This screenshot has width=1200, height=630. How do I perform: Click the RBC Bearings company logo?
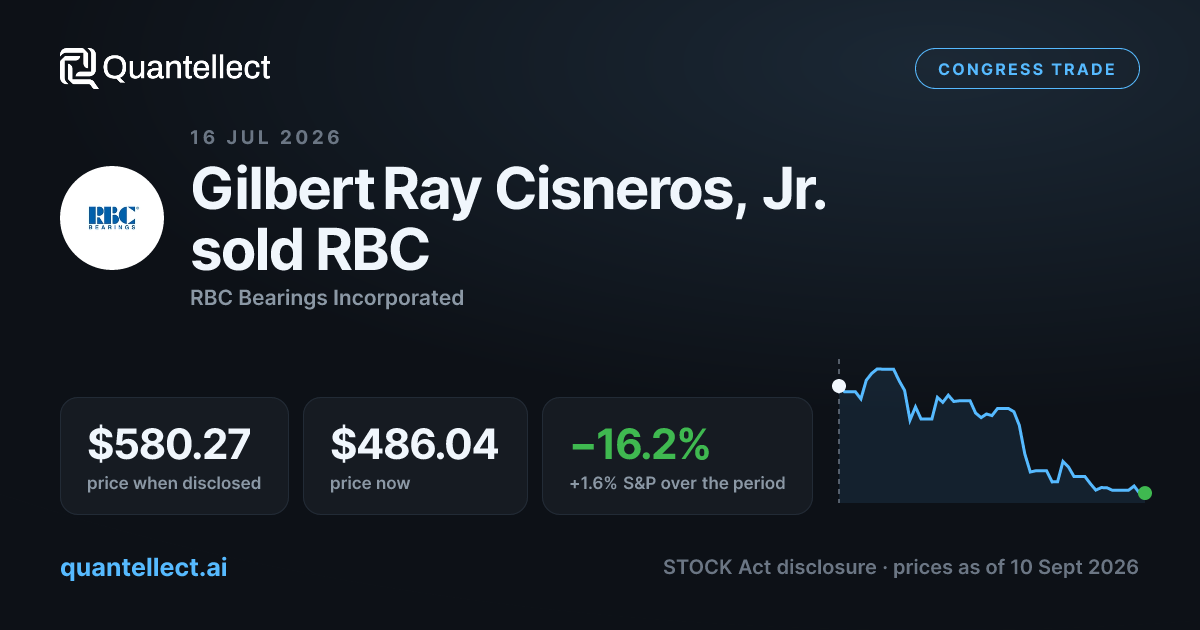point(112,218)
